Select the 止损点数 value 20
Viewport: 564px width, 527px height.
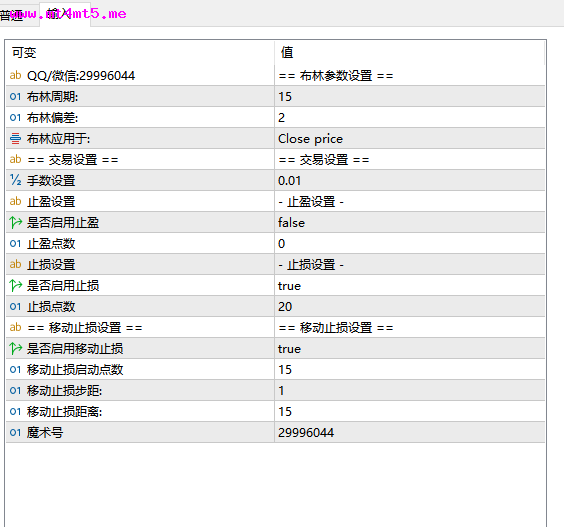point(410,306)
